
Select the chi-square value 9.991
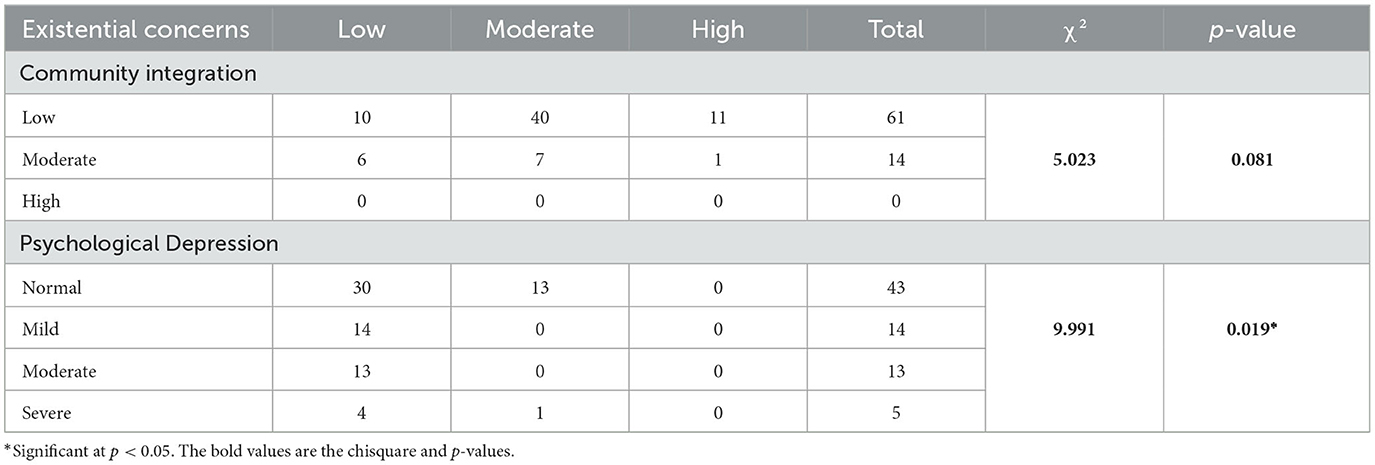coord(1074,329)
